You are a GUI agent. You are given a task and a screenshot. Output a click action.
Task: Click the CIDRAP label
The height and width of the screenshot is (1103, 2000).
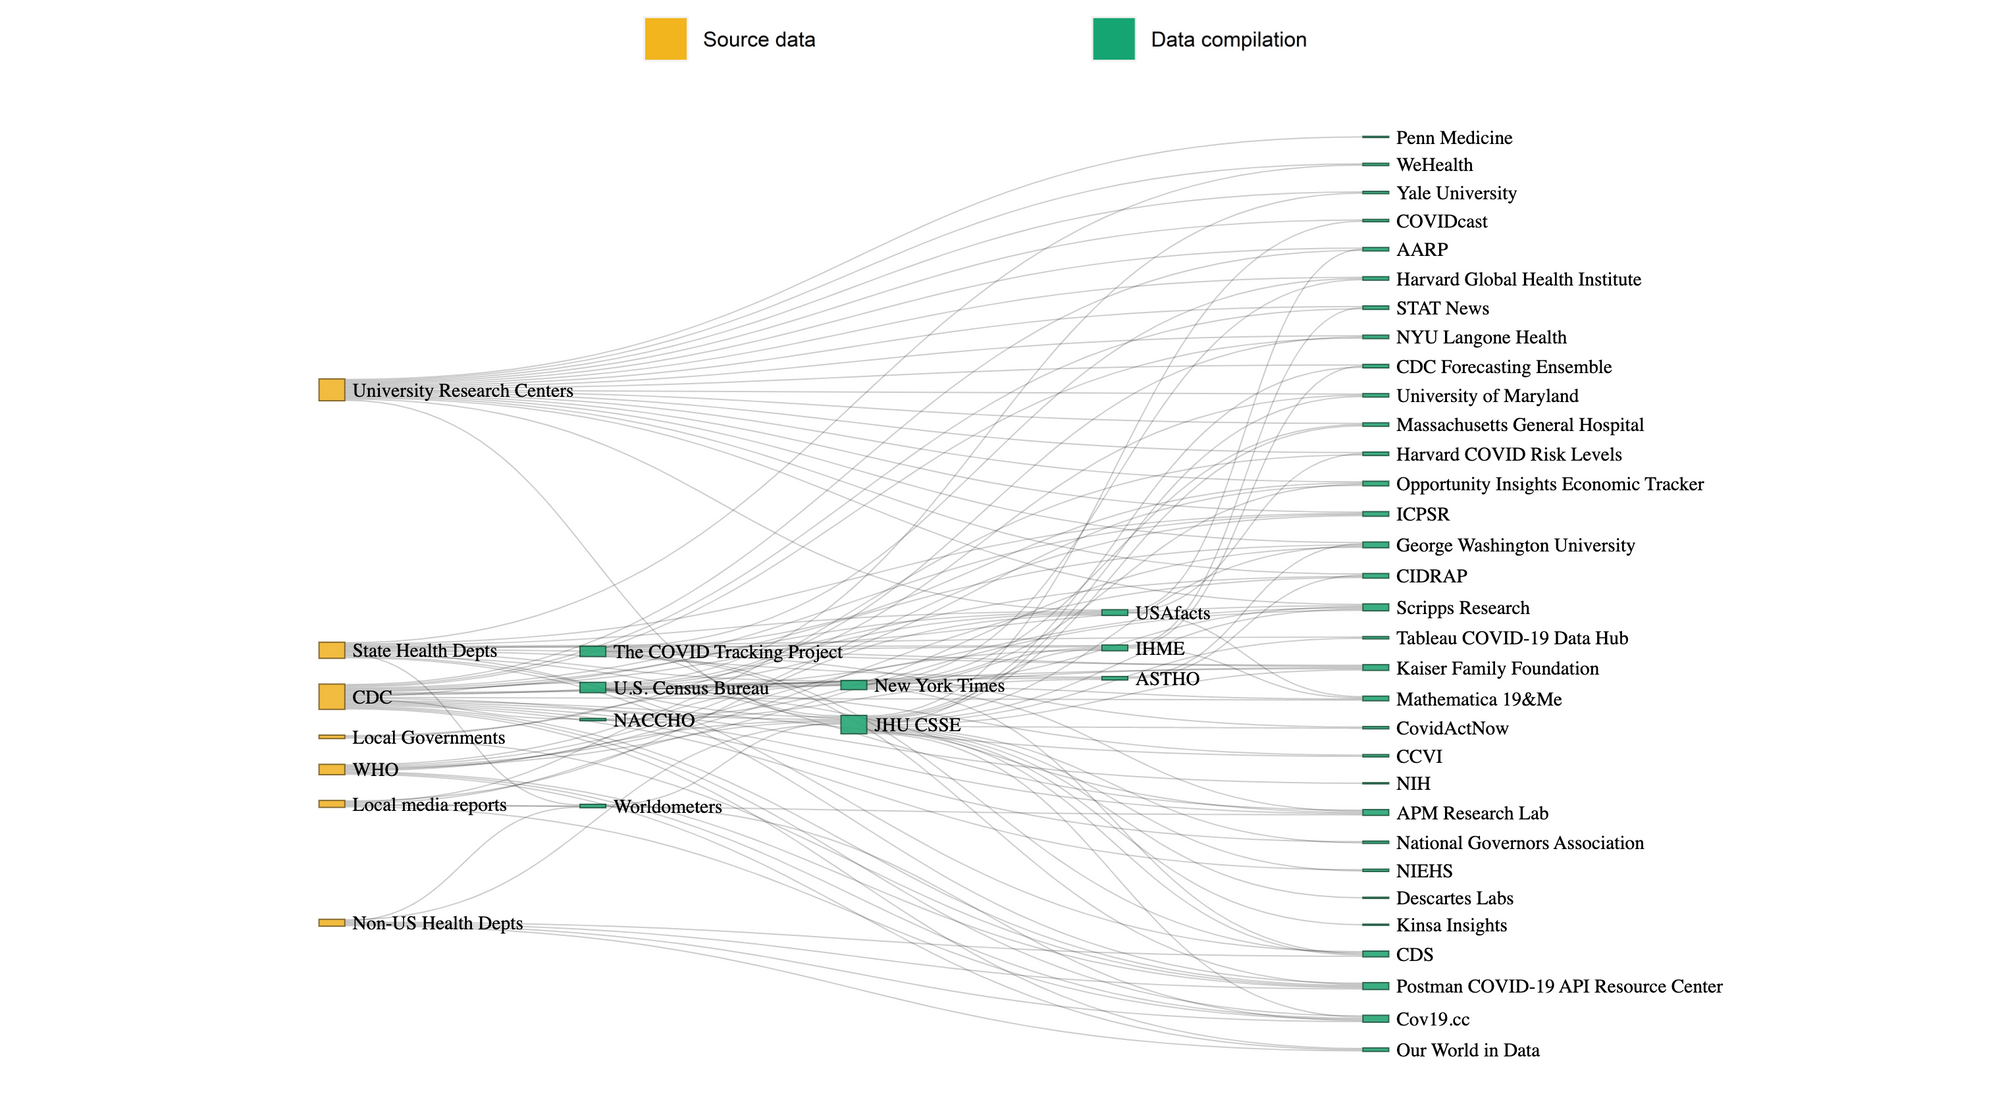click(1432, 576)
